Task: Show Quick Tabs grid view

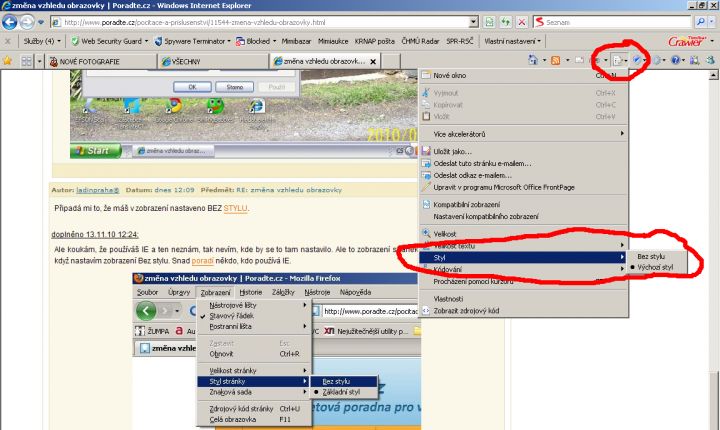Action: (x=27, y=61)
